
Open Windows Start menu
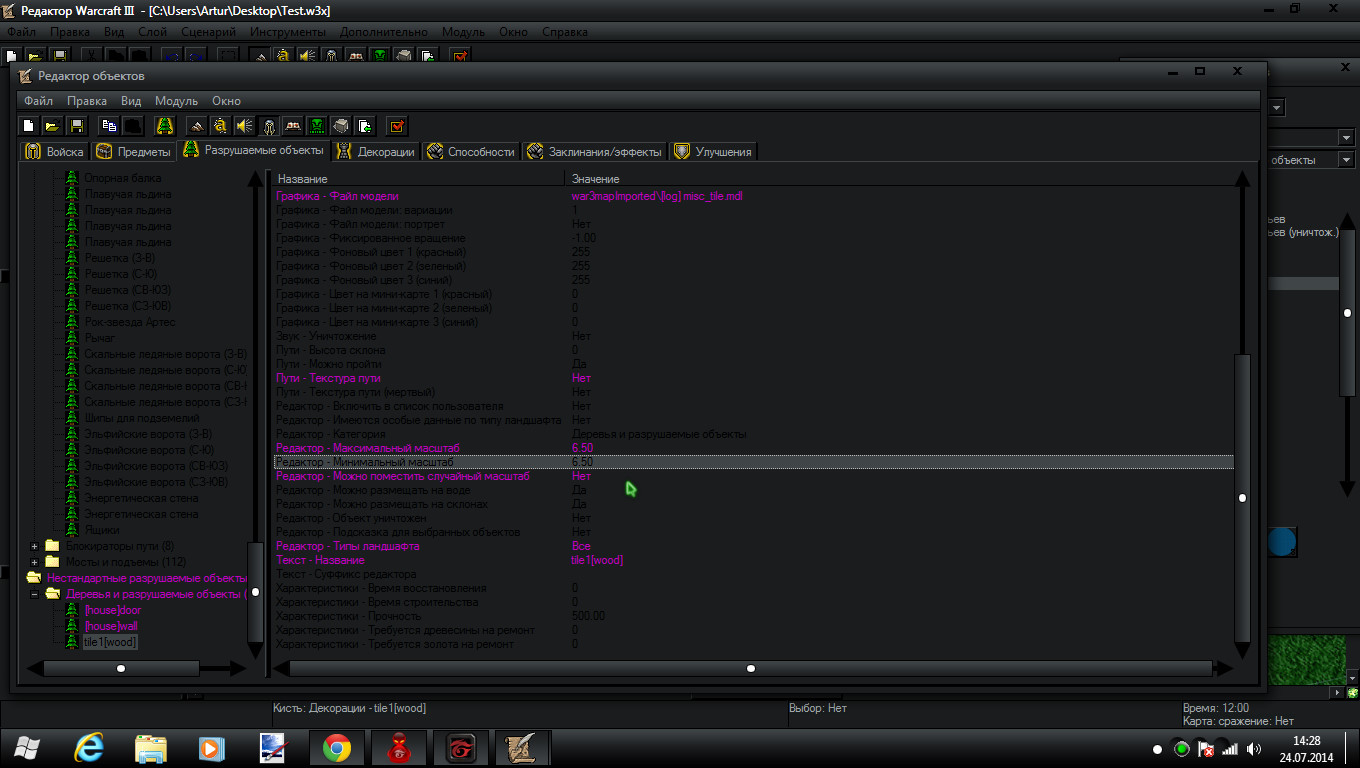coord(27,748)
